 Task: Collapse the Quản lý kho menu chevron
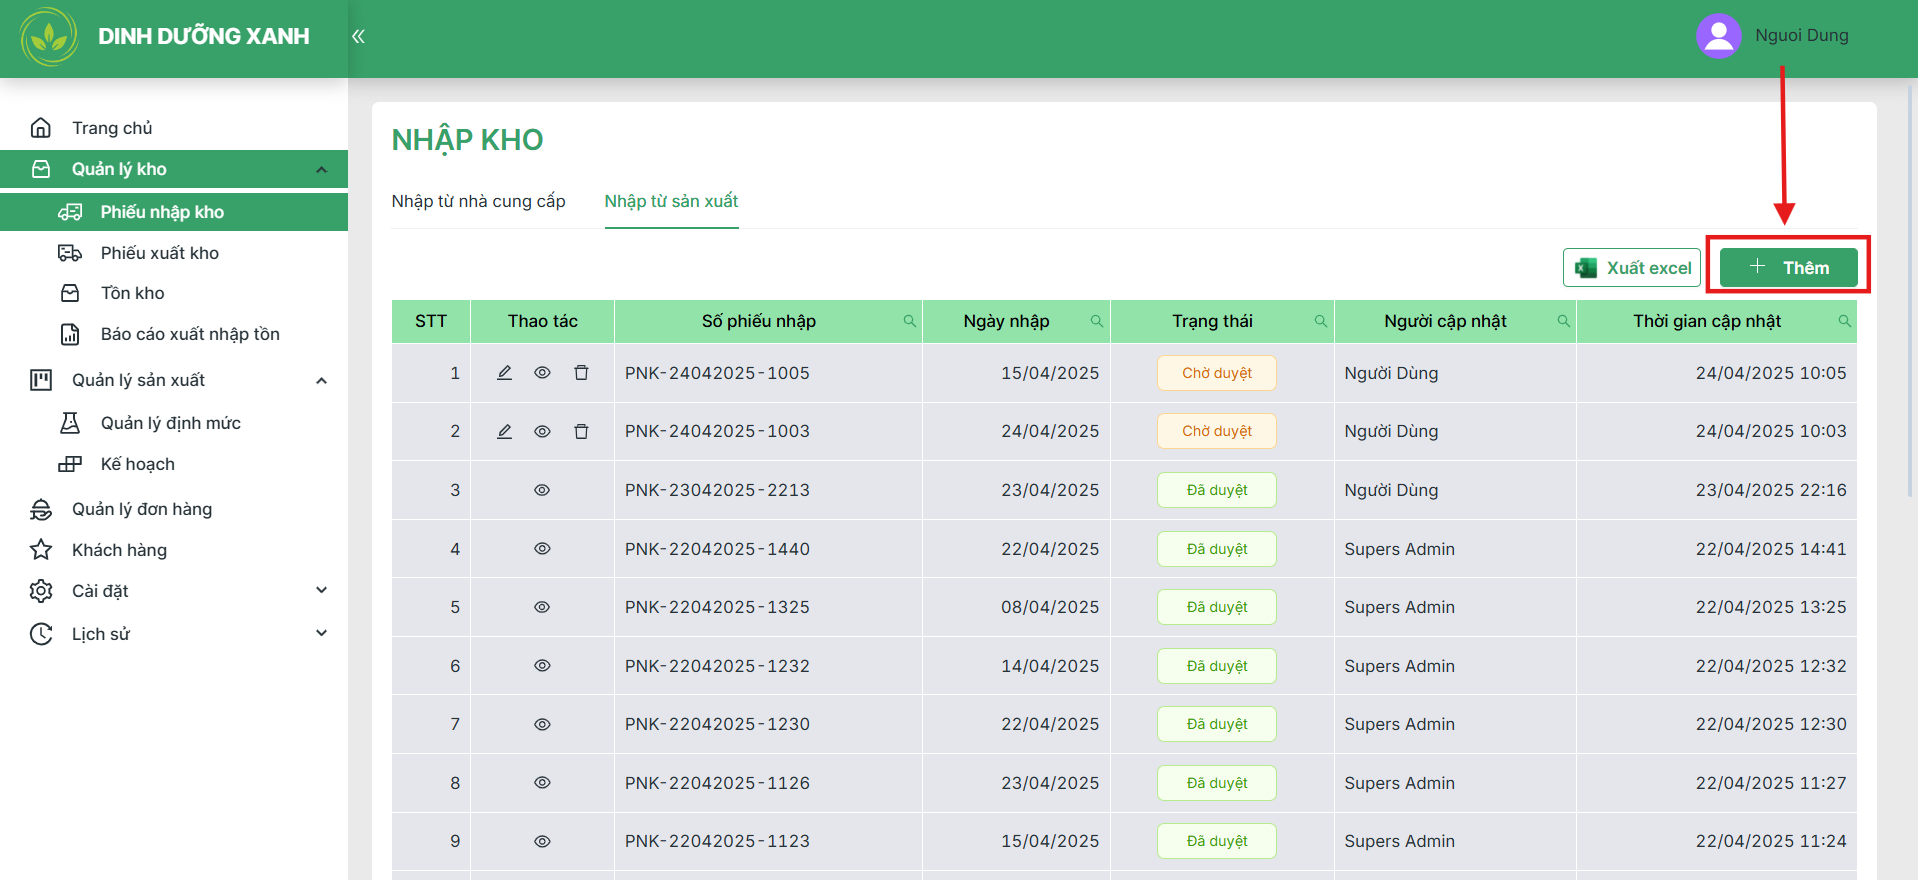pyautogui.click(x=321, y=170)
